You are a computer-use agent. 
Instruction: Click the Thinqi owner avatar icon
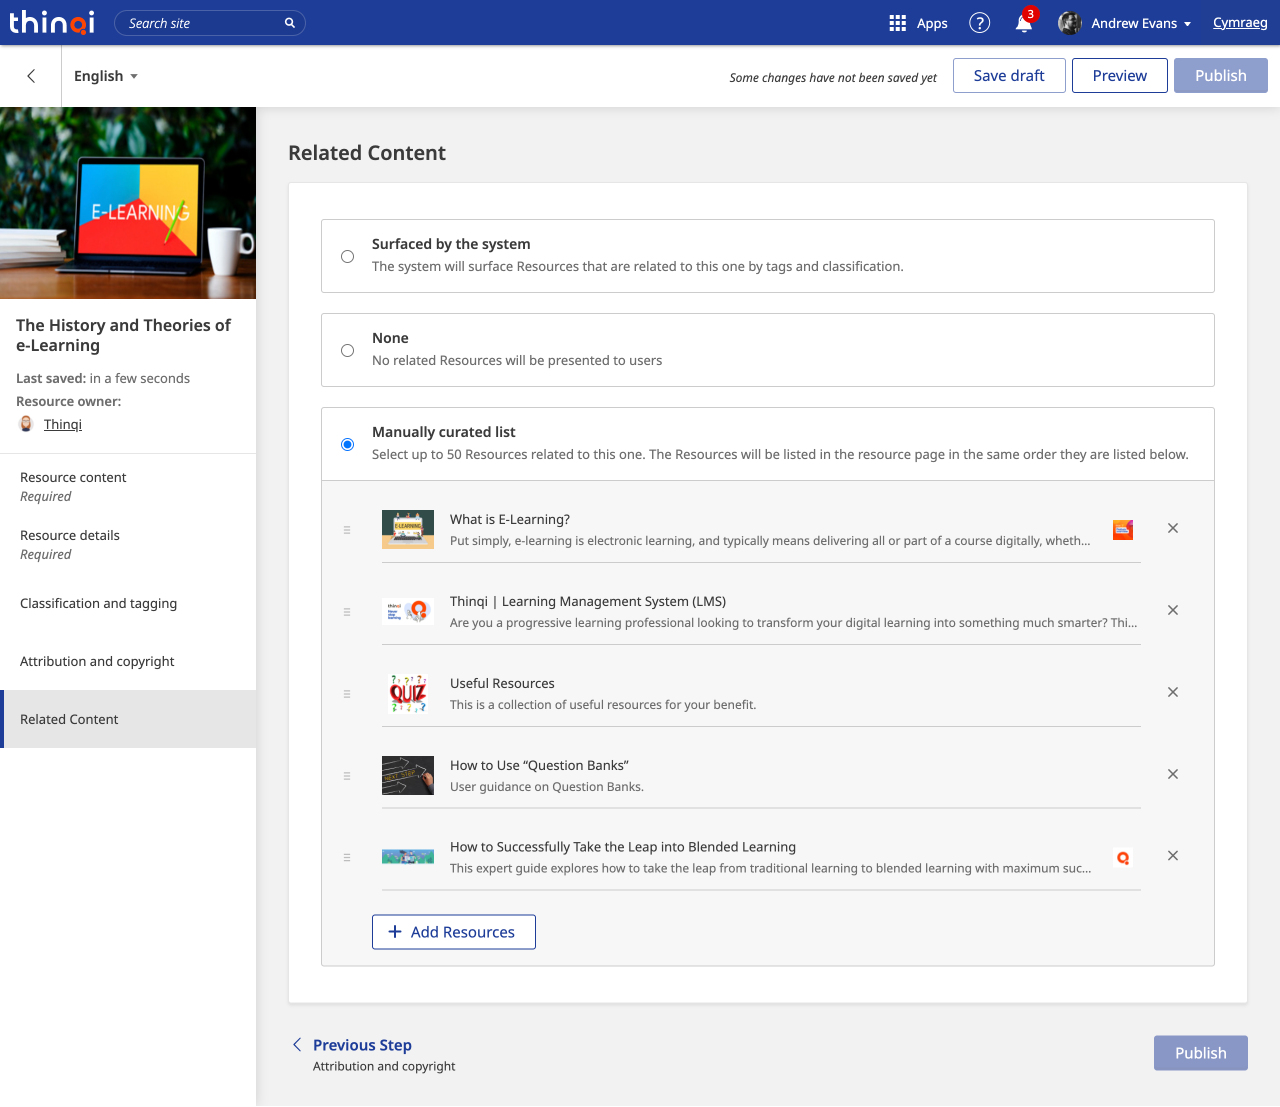click(x=26, y=424)
